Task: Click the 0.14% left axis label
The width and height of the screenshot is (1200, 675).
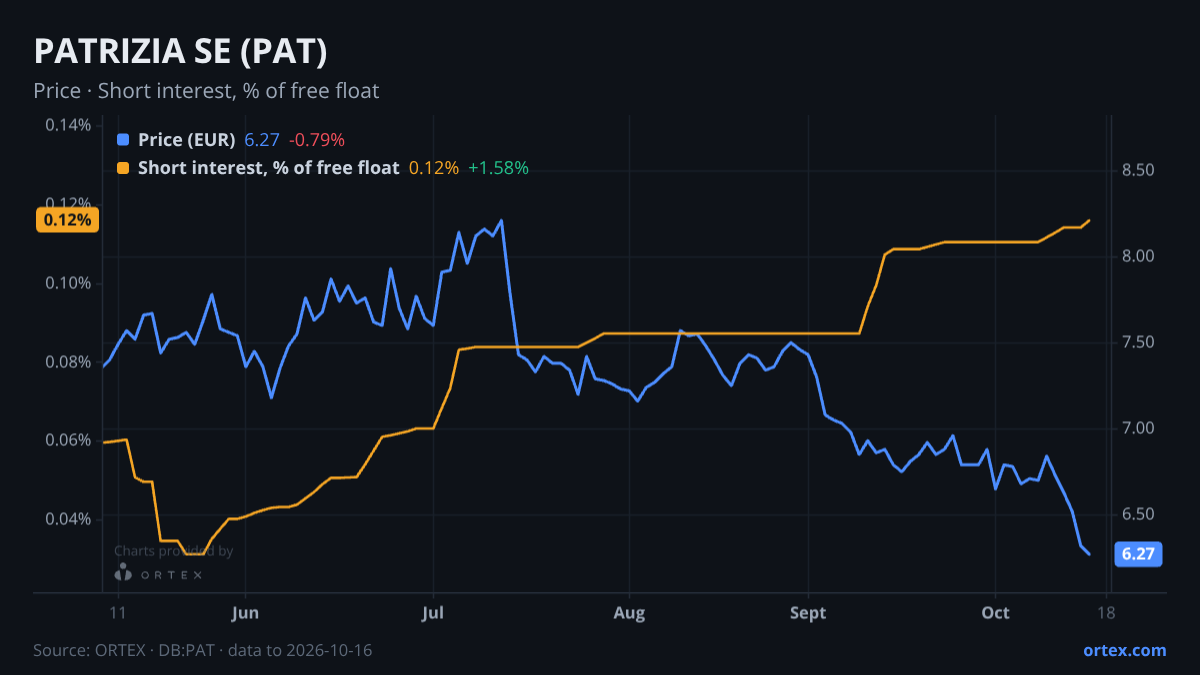Action: click(x=68, y=125)
